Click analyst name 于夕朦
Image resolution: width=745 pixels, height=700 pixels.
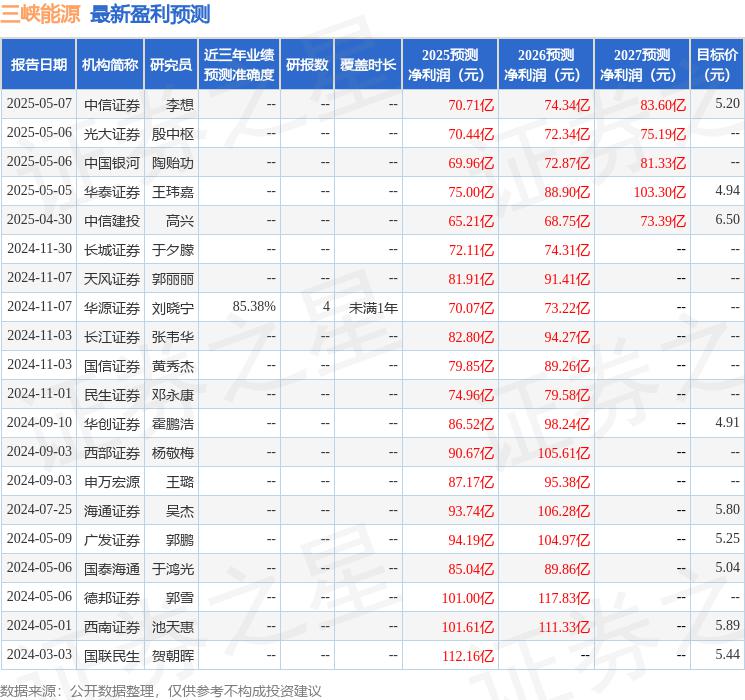coord(172,250)
